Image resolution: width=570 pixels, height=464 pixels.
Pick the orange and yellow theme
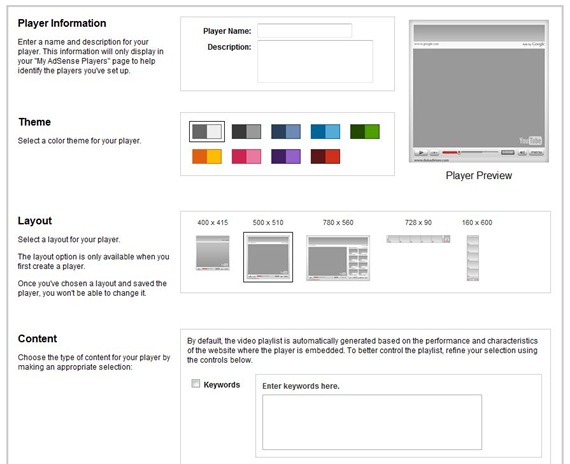coord(207,156)
